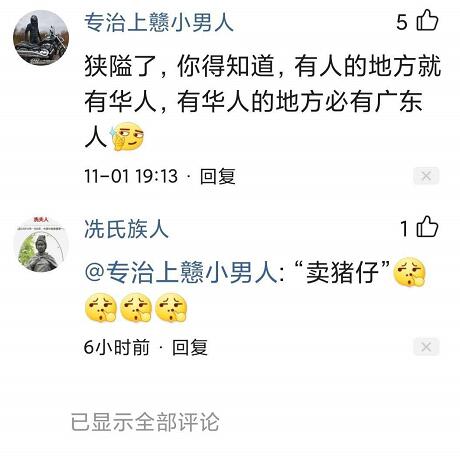Tap the first emoji on 冼氏族人's second line
This screenshot has width=460, height=464.
[x=101, y=308]
